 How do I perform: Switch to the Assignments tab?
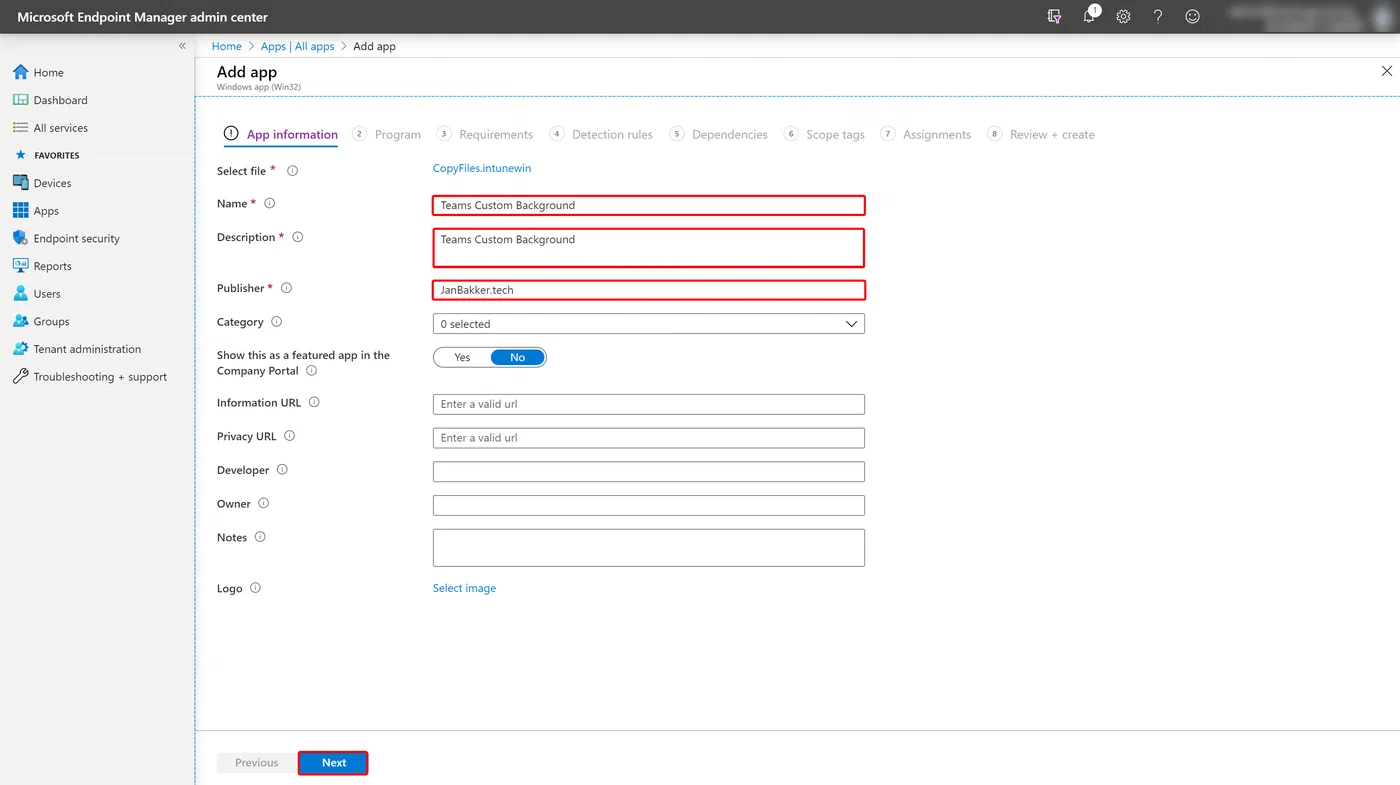[x=926, y=134]
